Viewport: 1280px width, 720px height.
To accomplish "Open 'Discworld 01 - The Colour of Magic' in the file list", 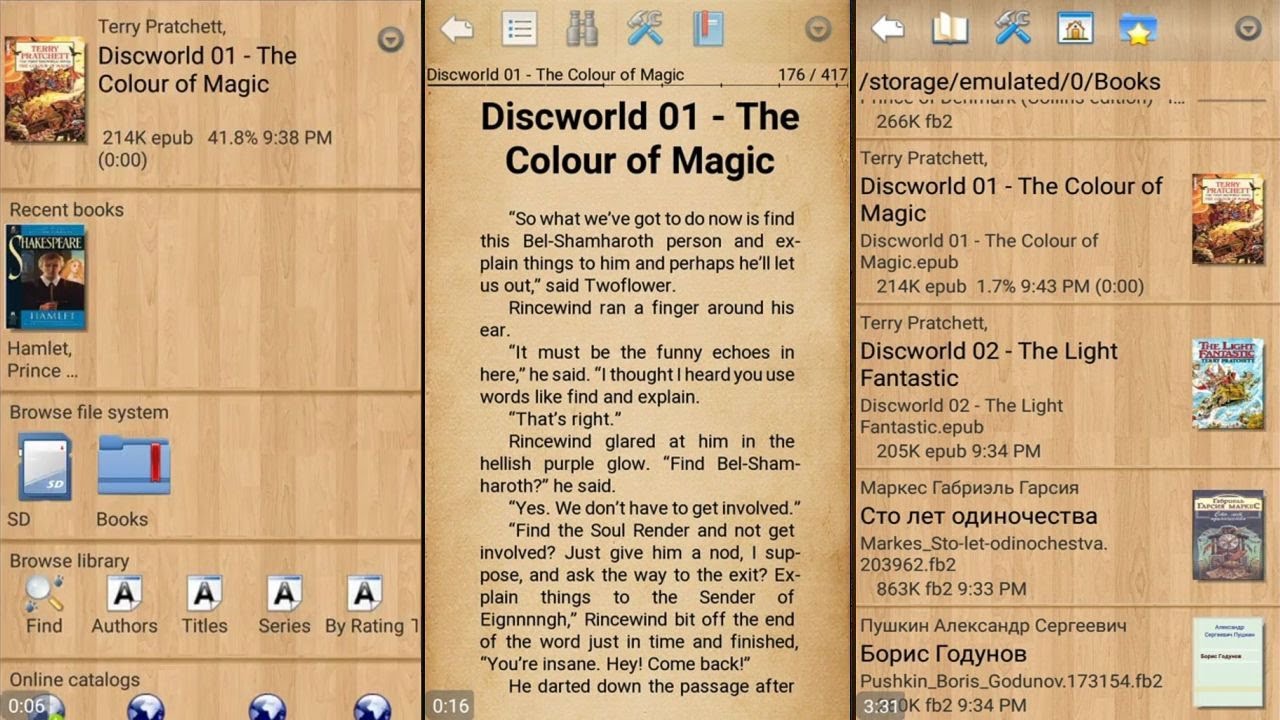I will (1066, 222).
